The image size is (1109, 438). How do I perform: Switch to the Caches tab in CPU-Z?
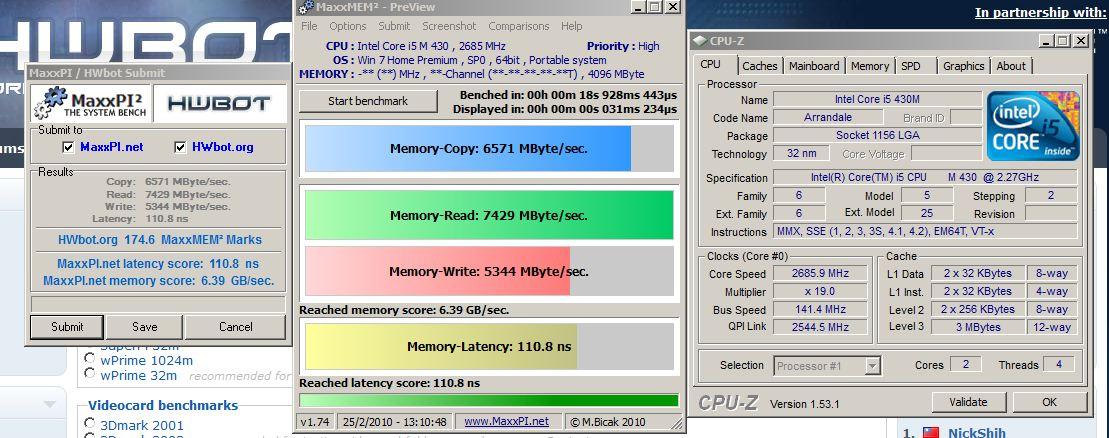(x=760, y=66)
